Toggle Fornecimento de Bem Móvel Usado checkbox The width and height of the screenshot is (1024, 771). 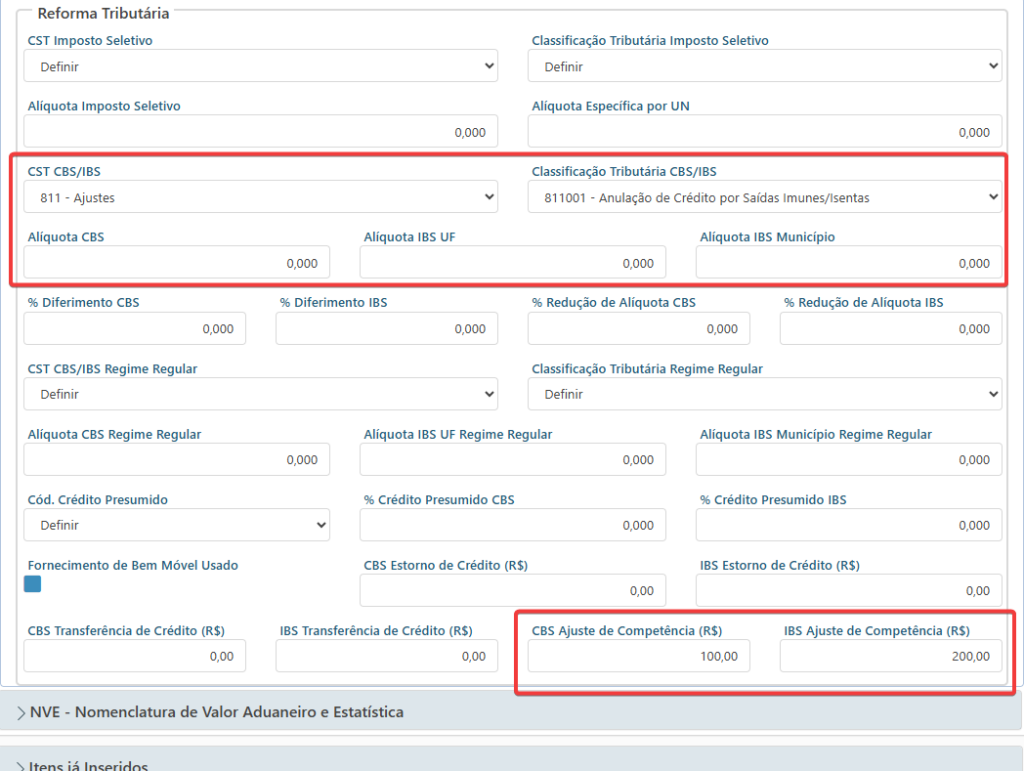point(33,584)
